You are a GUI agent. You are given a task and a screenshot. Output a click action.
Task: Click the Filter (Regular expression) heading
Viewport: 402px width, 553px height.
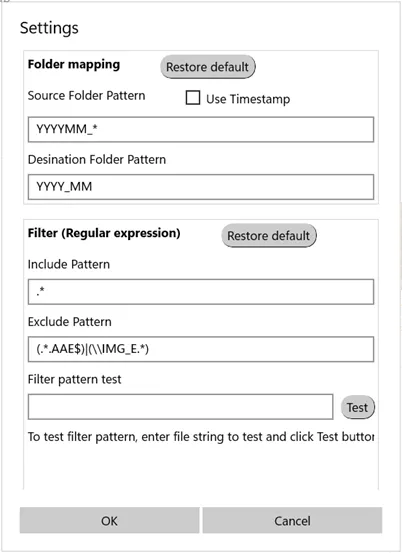point(104,233)
